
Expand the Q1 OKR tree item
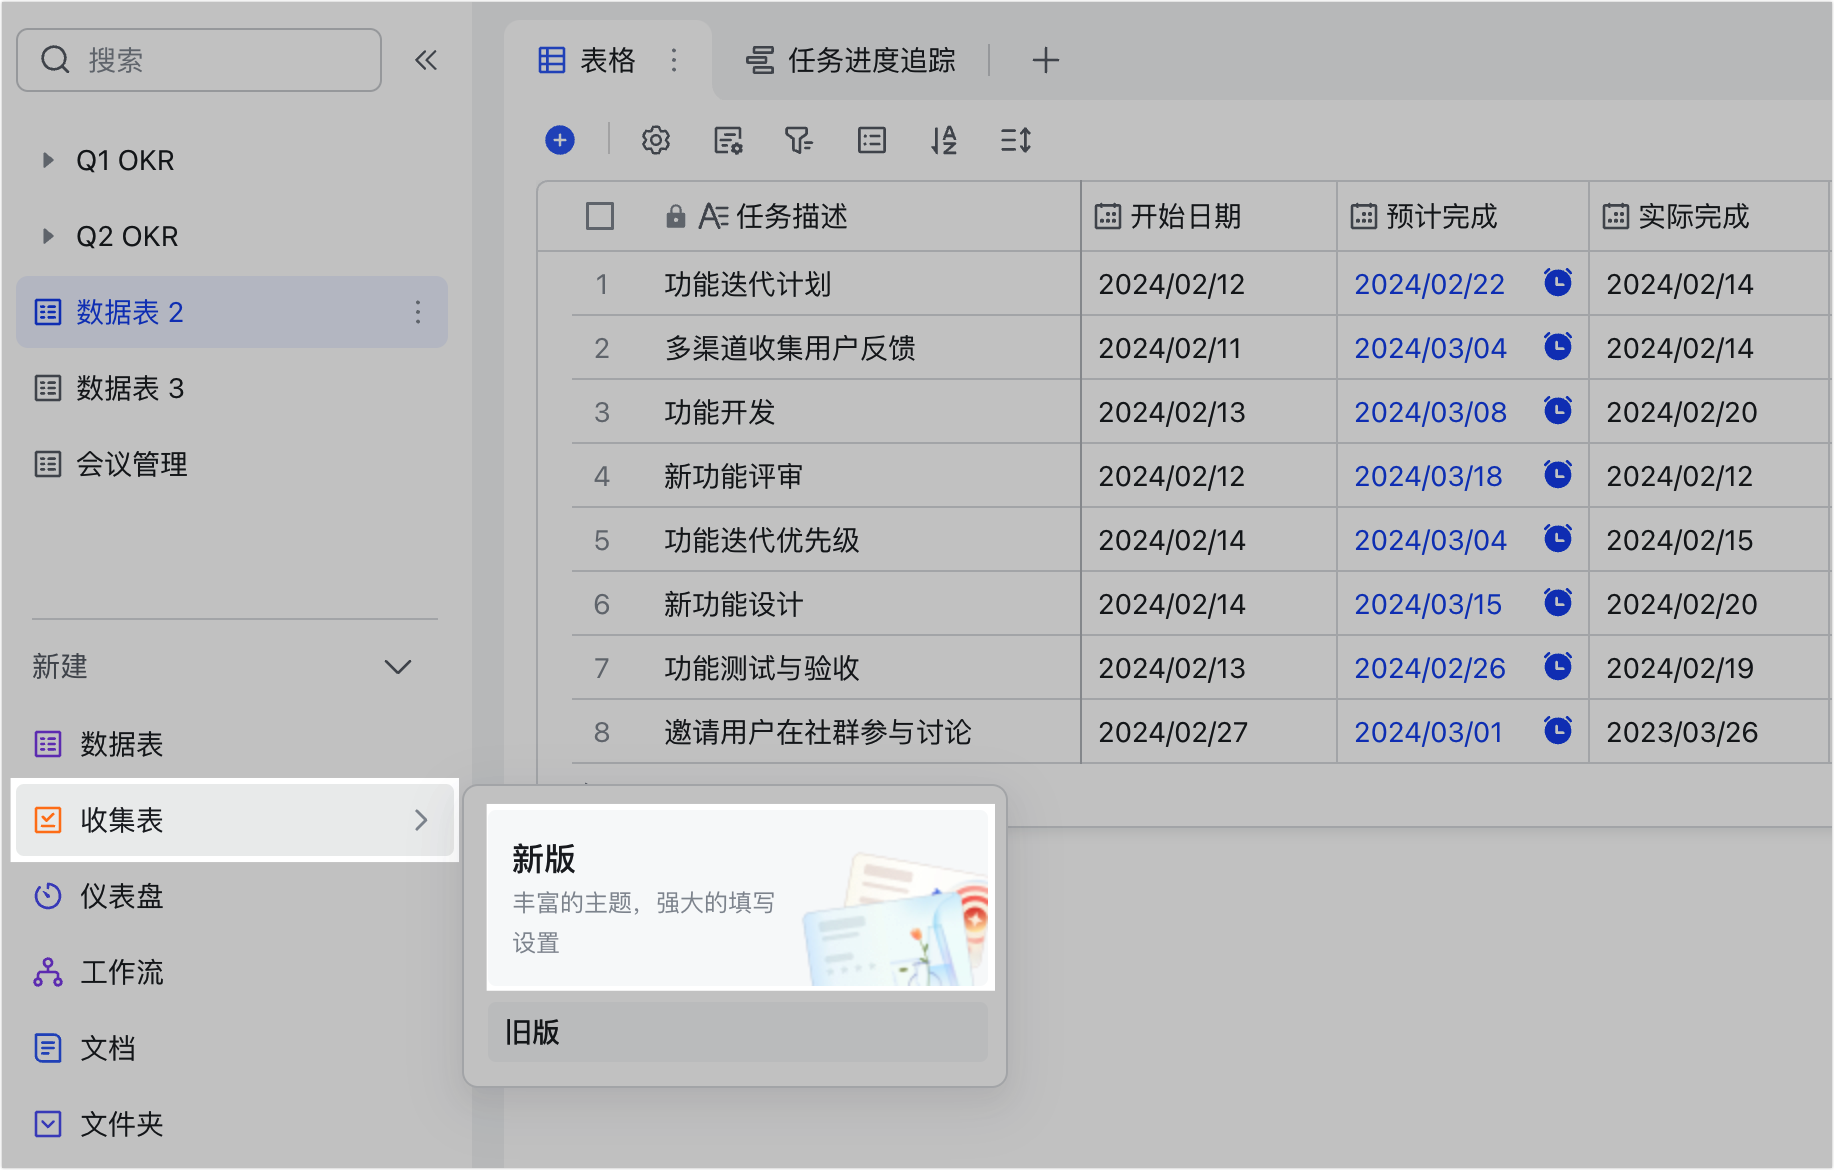(47, 160)
